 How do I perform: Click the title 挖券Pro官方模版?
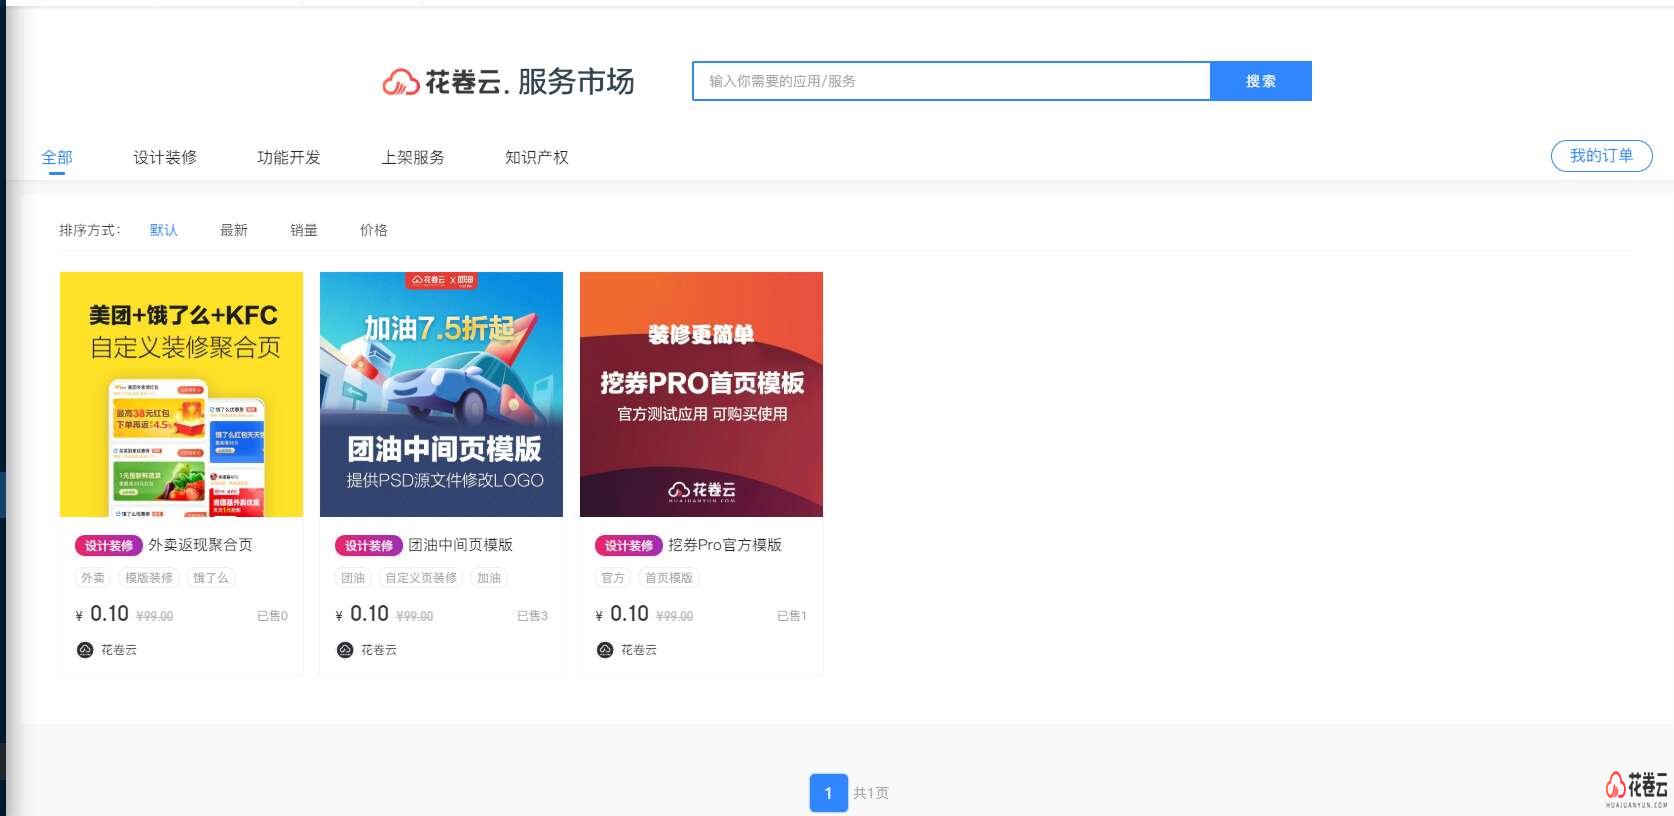725,545
